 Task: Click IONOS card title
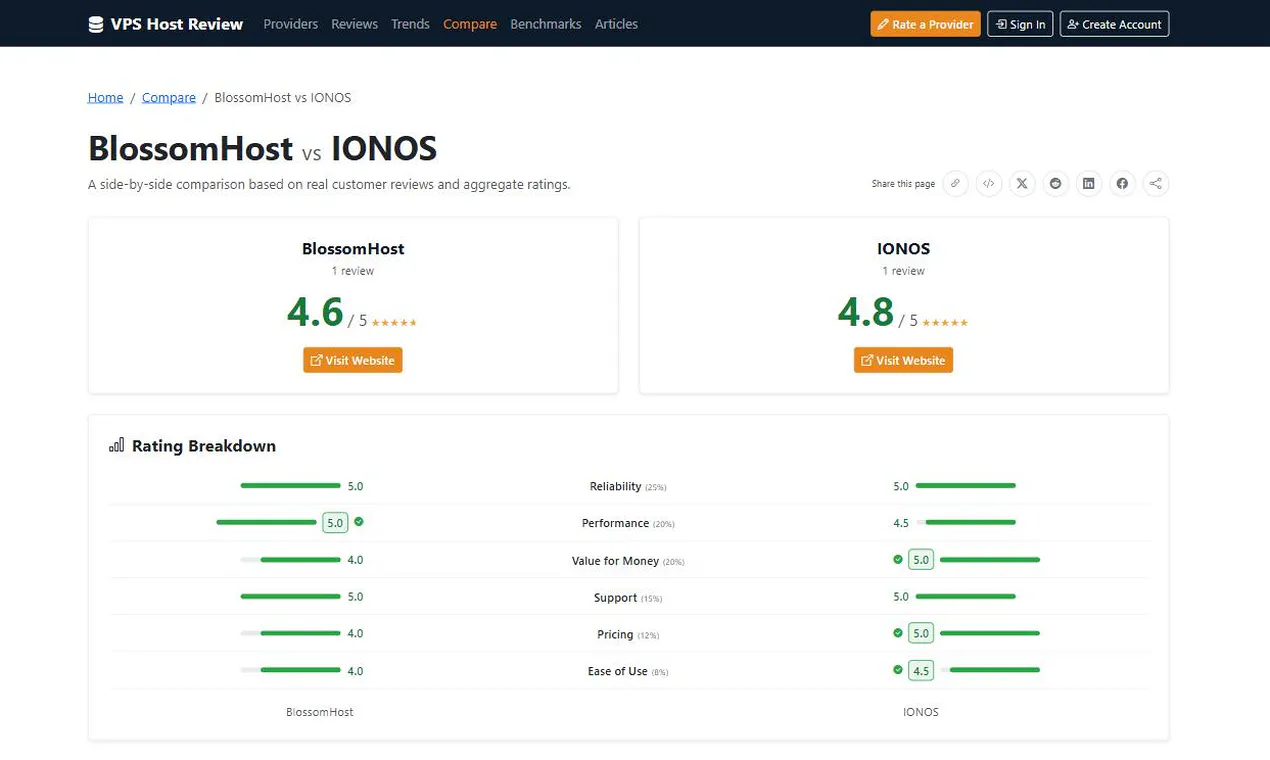pyautogui.click(x=903, y=248)
